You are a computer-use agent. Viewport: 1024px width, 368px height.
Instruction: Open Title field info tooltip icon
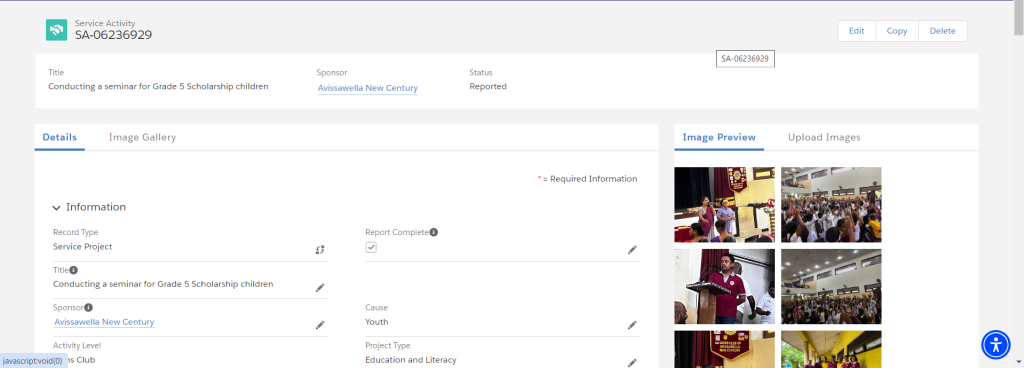(x=74, y=269)
